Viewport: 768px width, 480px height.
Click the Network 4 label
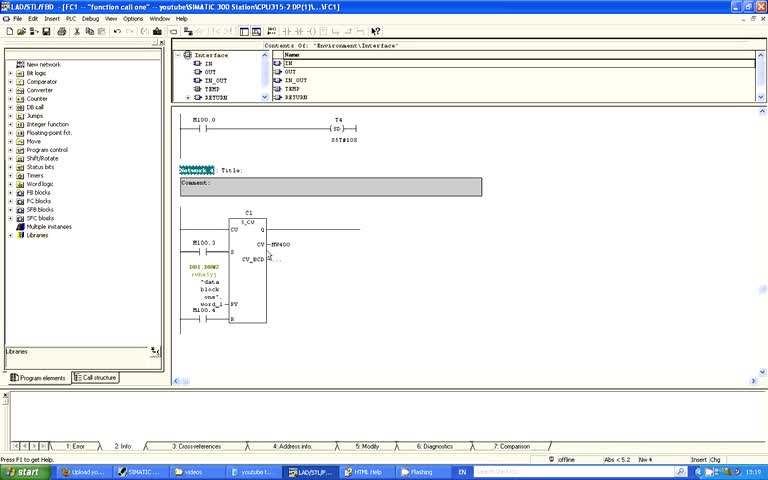tap(196, 170)
